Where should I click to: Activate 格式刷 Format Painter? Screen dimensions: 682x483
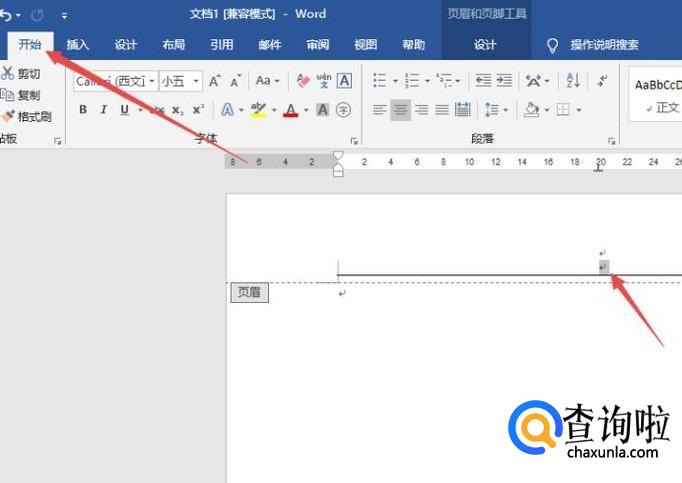point(26,116)
